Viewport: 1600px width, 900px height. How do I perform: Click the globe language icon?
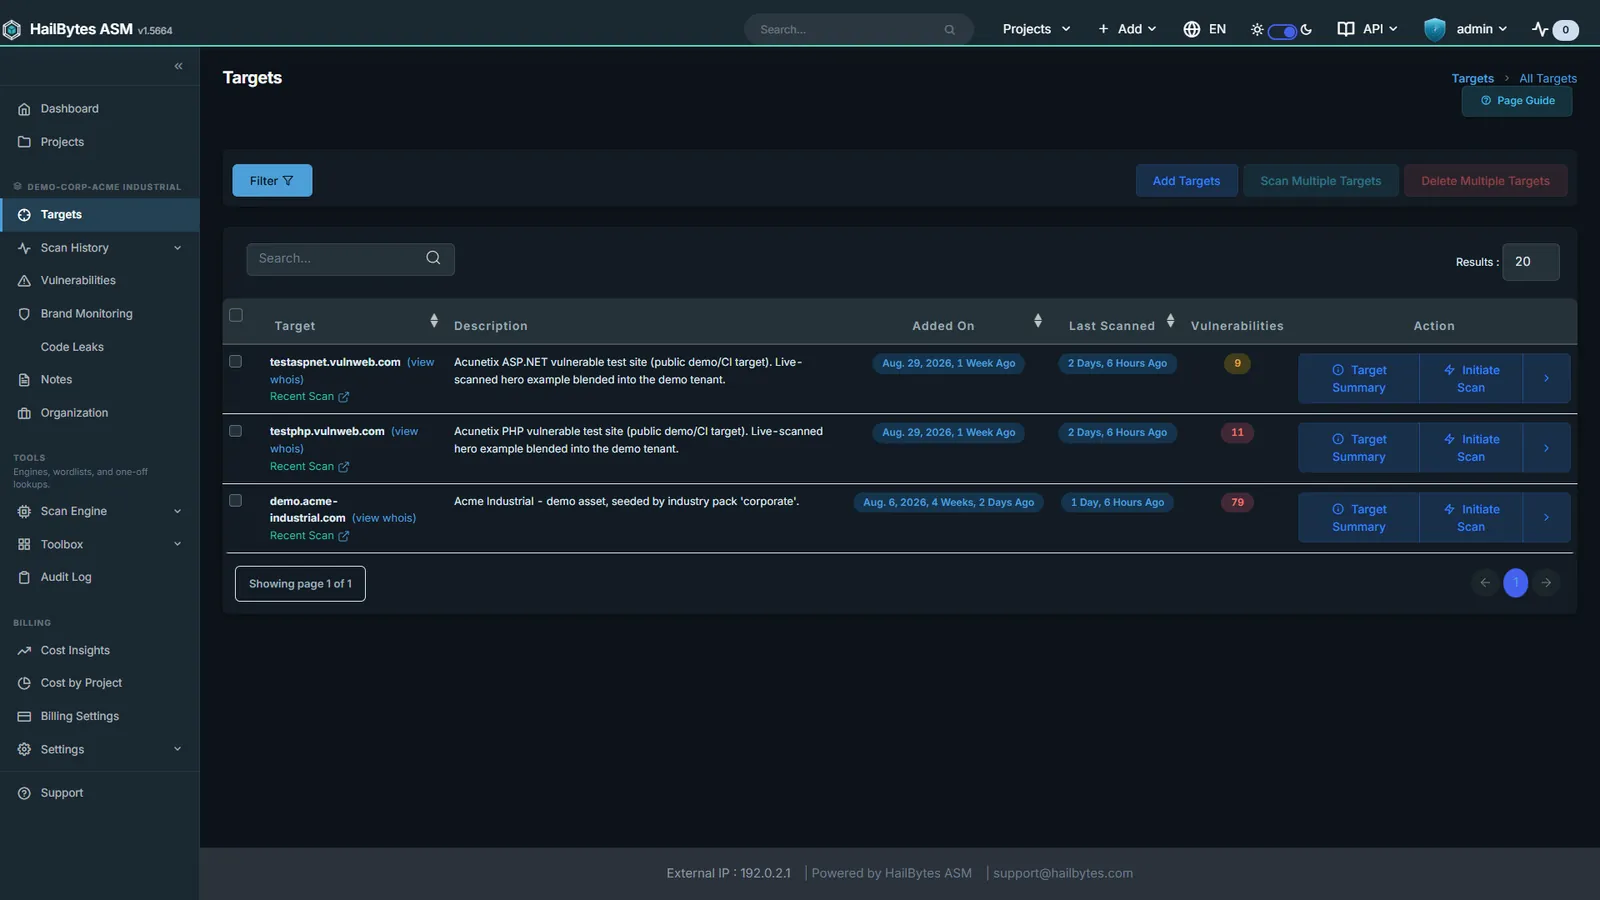(x=1191, y=29)
